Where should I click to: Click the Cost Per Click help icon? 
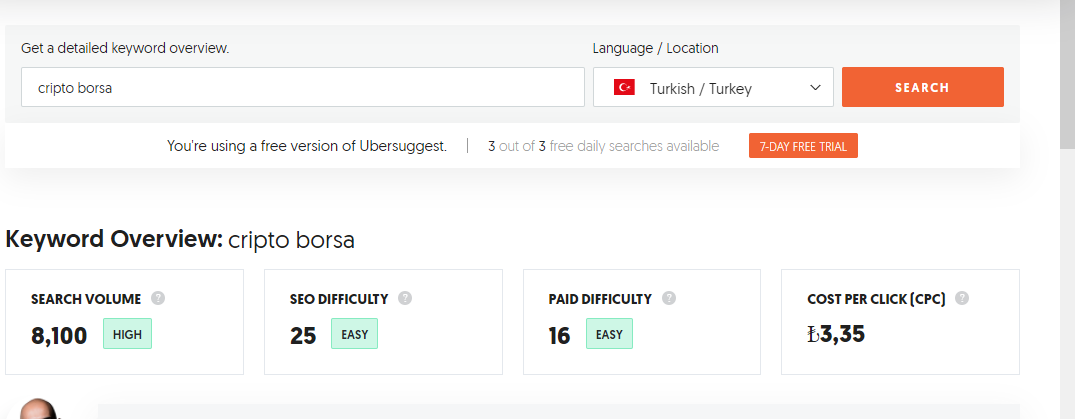(x=963, y=298)
